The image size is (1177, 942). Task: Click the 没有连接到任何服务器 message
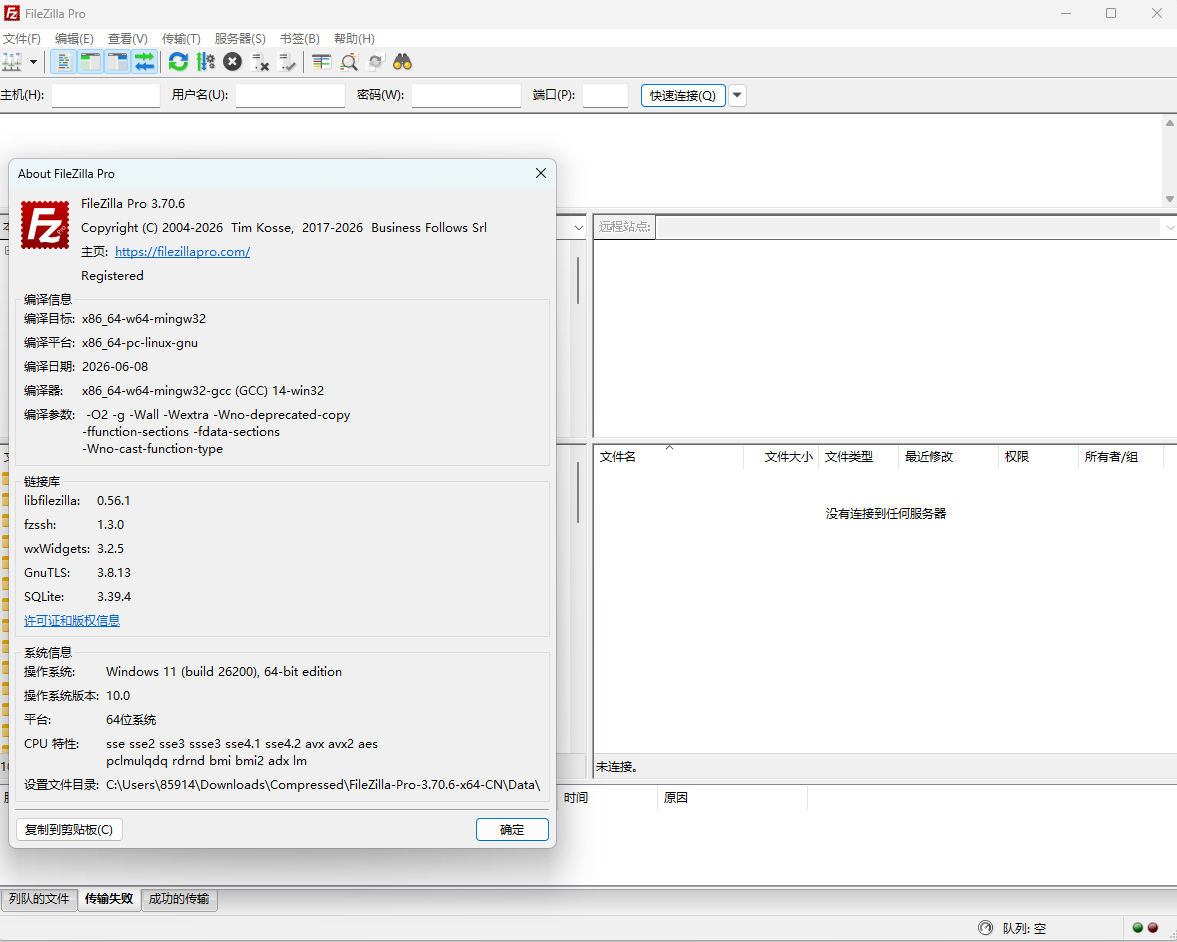click(886, 514)
